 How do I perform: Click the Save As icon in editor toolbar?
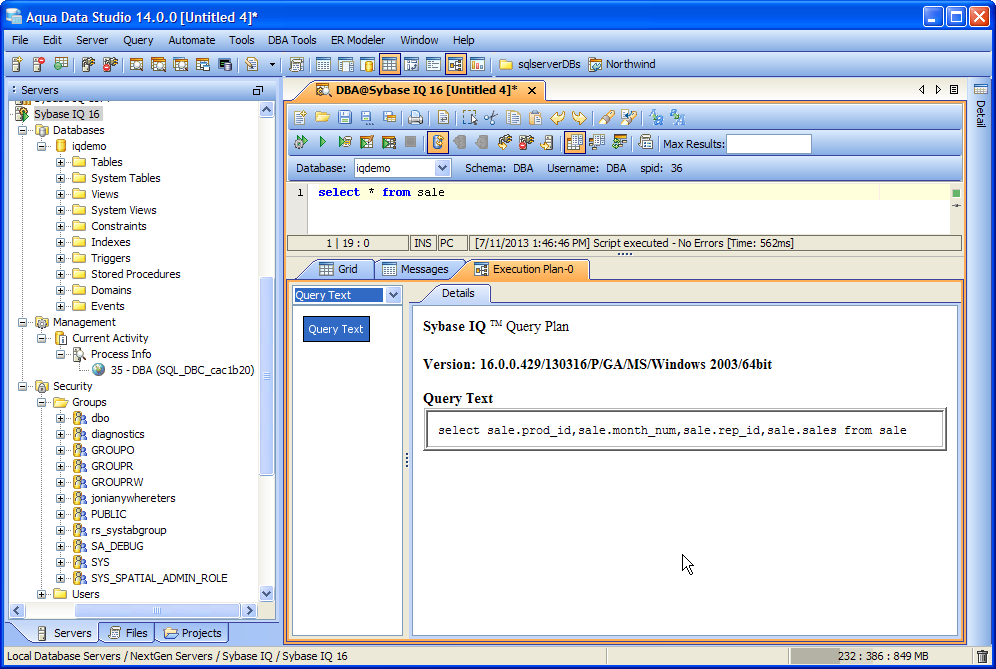coord(367,118)
